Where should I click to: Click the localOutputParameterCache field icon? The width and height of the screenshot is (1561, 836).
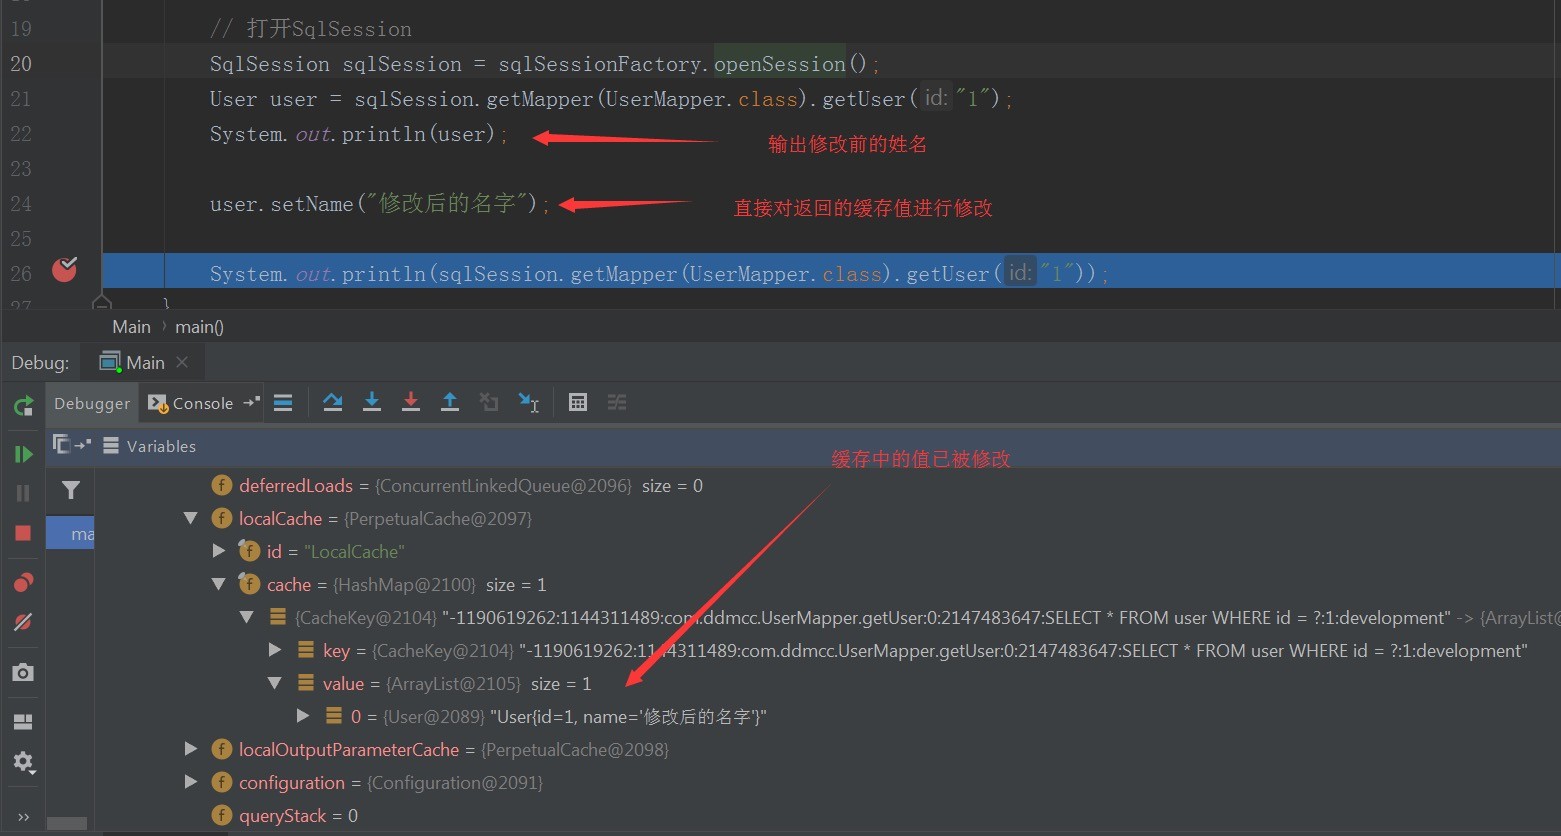point(222,749)
